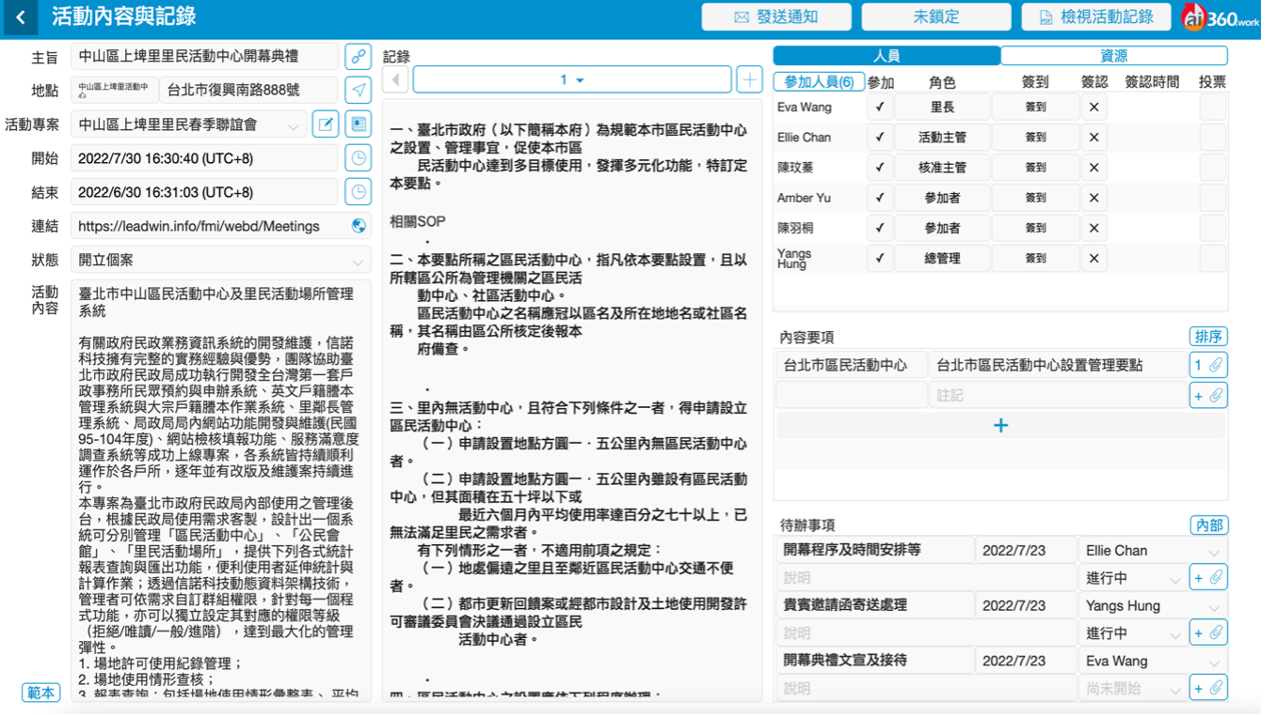This screenshot has width=1265, height=715.
Task: Click the 發送通知 button
Action: point(776,17)
